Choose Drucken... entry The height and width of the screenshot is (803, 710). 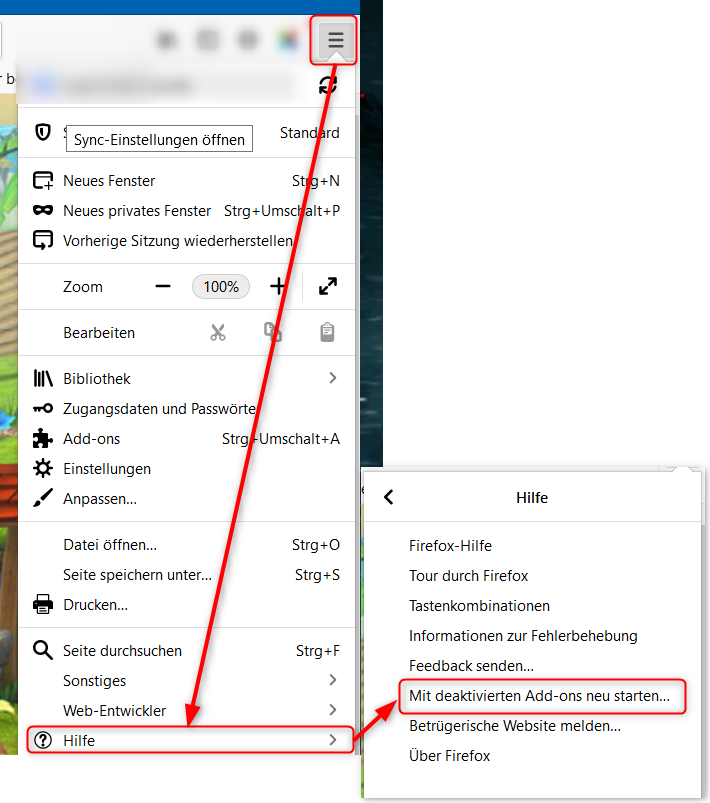click(186, 605)
